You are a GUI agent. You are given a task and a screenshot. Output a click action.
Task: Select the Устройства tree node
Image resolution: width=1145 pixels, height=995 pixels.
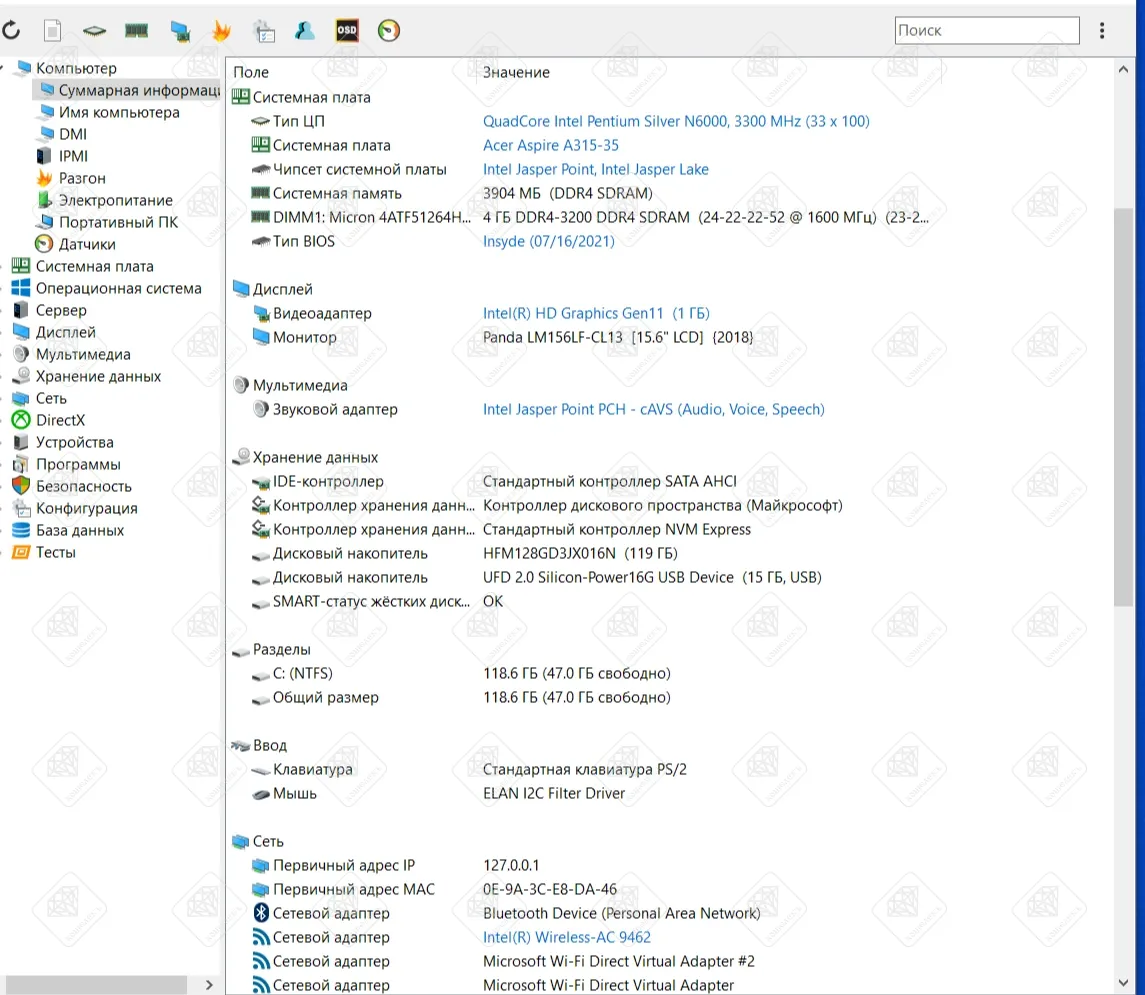[x=74, y=442]
